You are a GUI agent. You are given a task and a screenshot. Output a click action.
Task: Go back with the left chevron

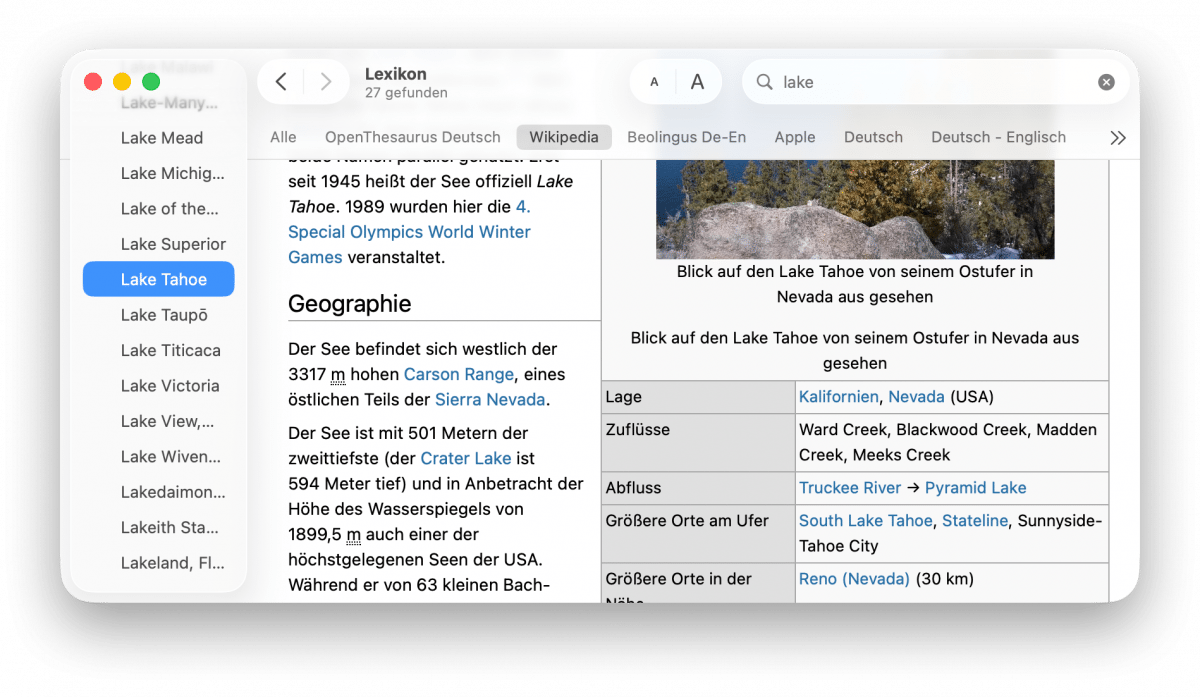tap(281, 82)
